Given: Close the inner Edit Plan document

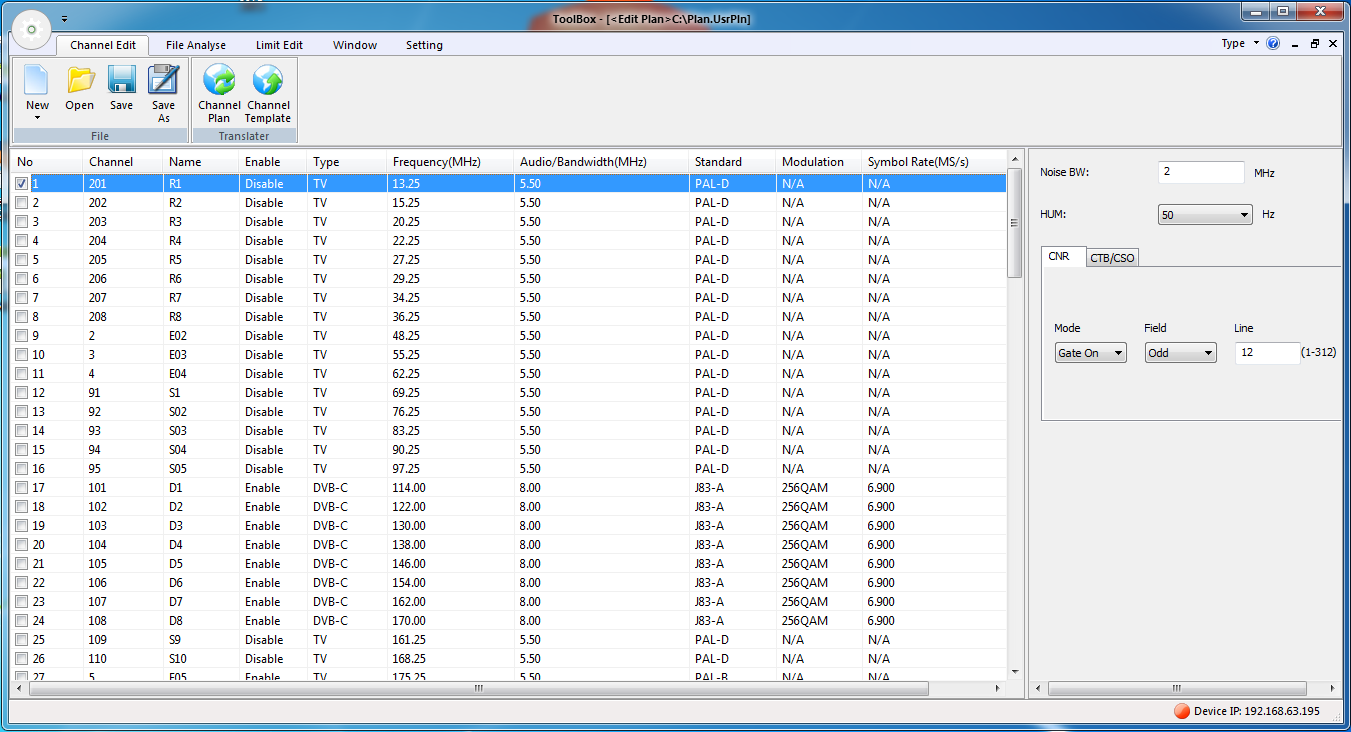Looking at the screenshot, I should click(x=1334, y=44).
